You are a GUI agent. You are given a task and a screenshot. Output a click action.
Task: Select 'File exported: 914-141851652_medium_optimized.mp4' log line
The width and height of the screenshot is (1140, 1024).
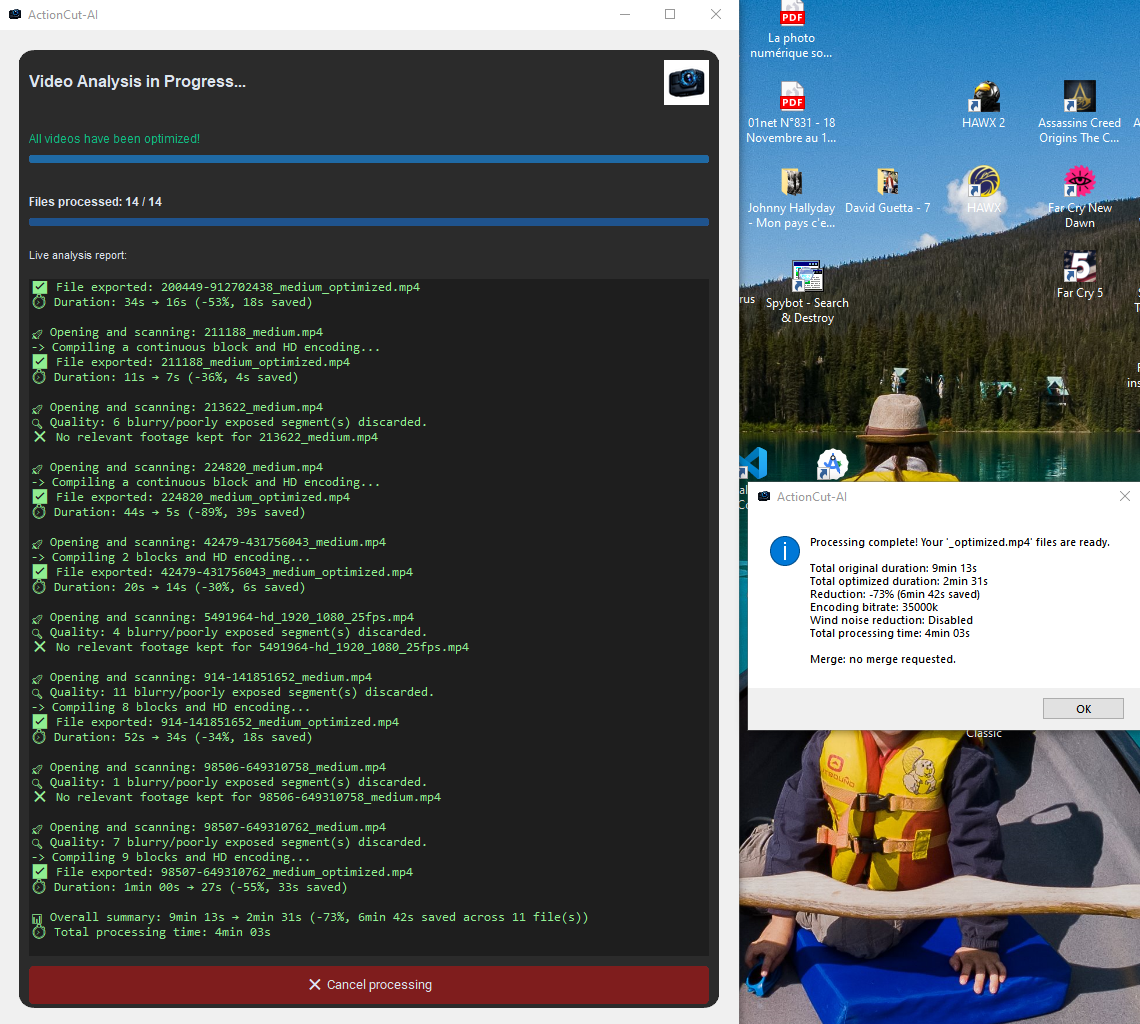click(216, 722)
